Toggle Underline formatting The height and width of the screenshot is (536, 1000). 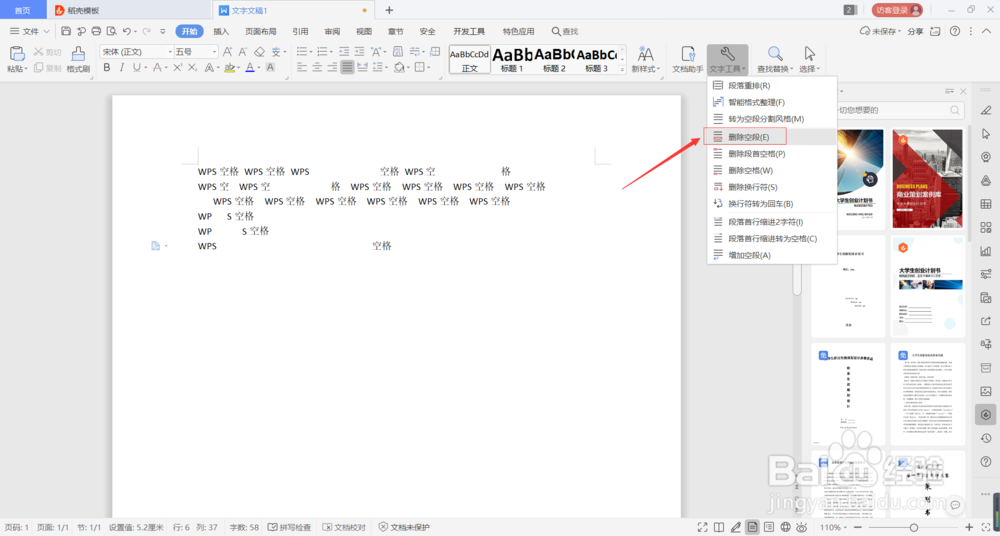tap(136, 67)
